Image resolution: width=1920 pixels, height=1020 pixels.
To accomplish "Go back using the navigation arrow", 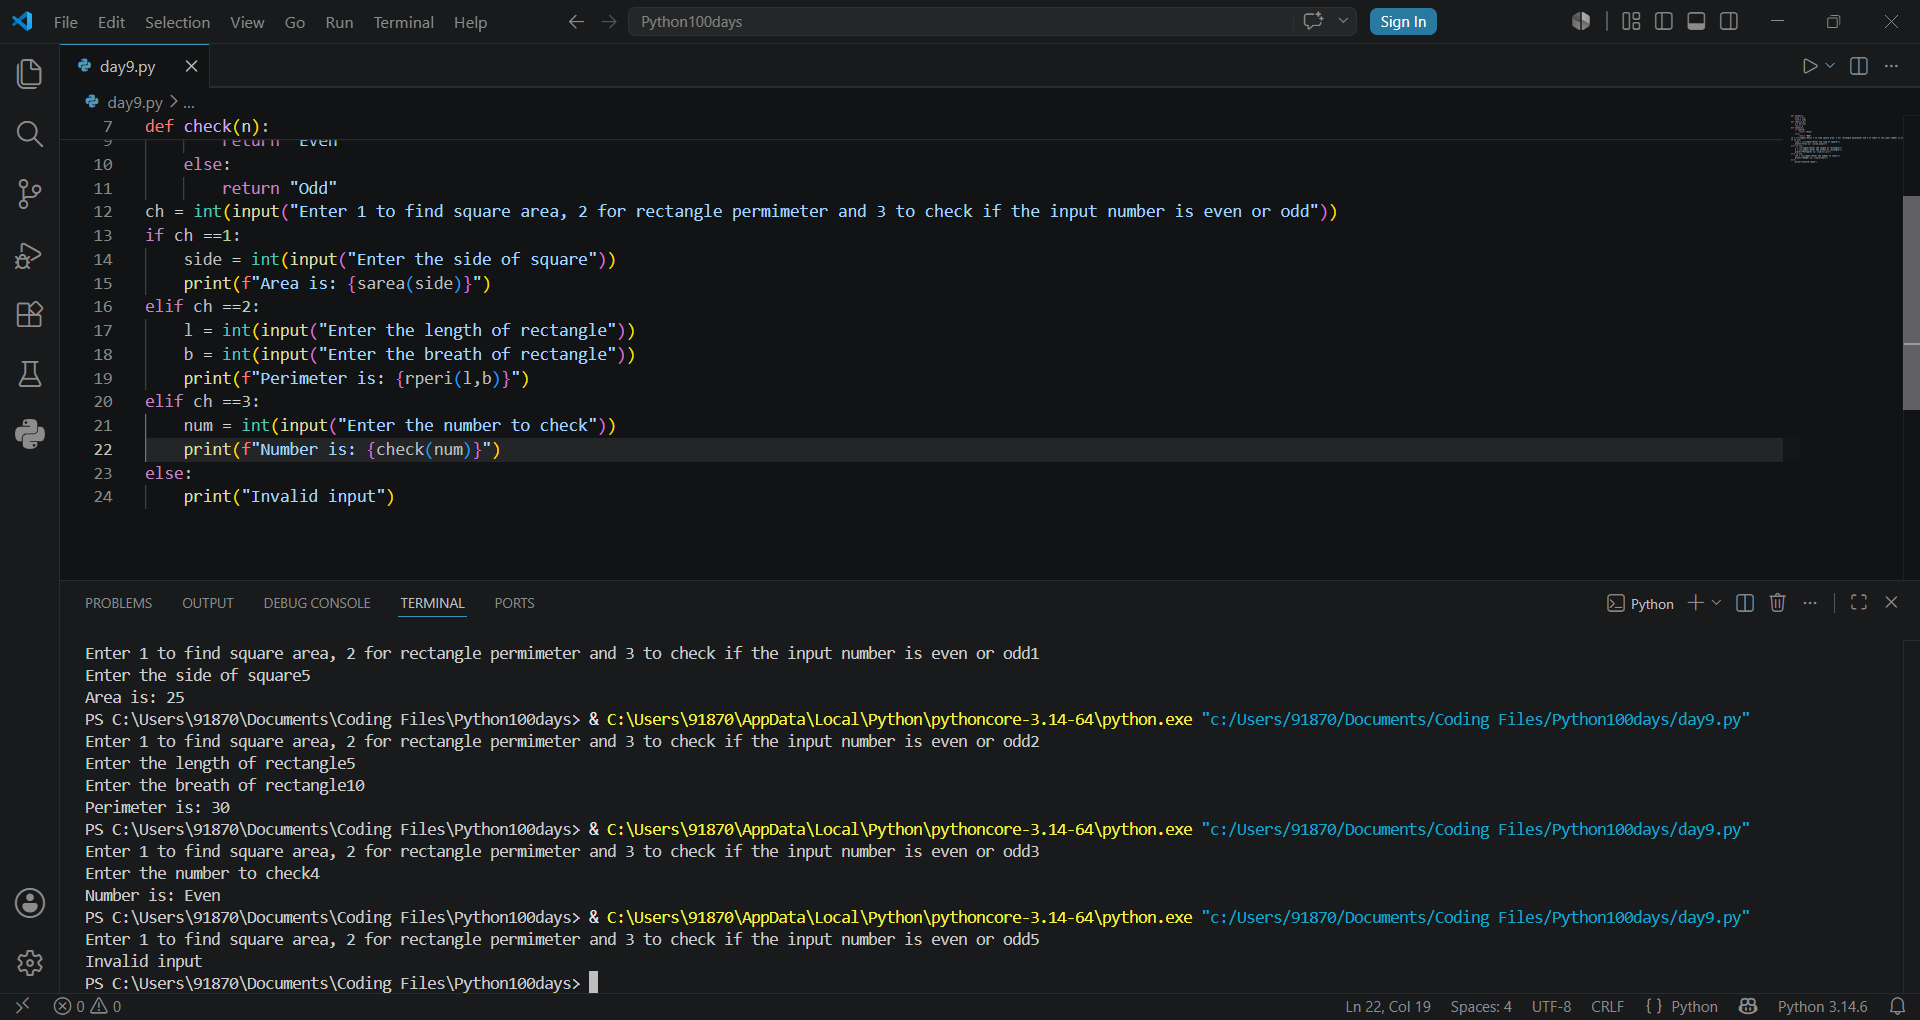I will click(x=576, y=22).
